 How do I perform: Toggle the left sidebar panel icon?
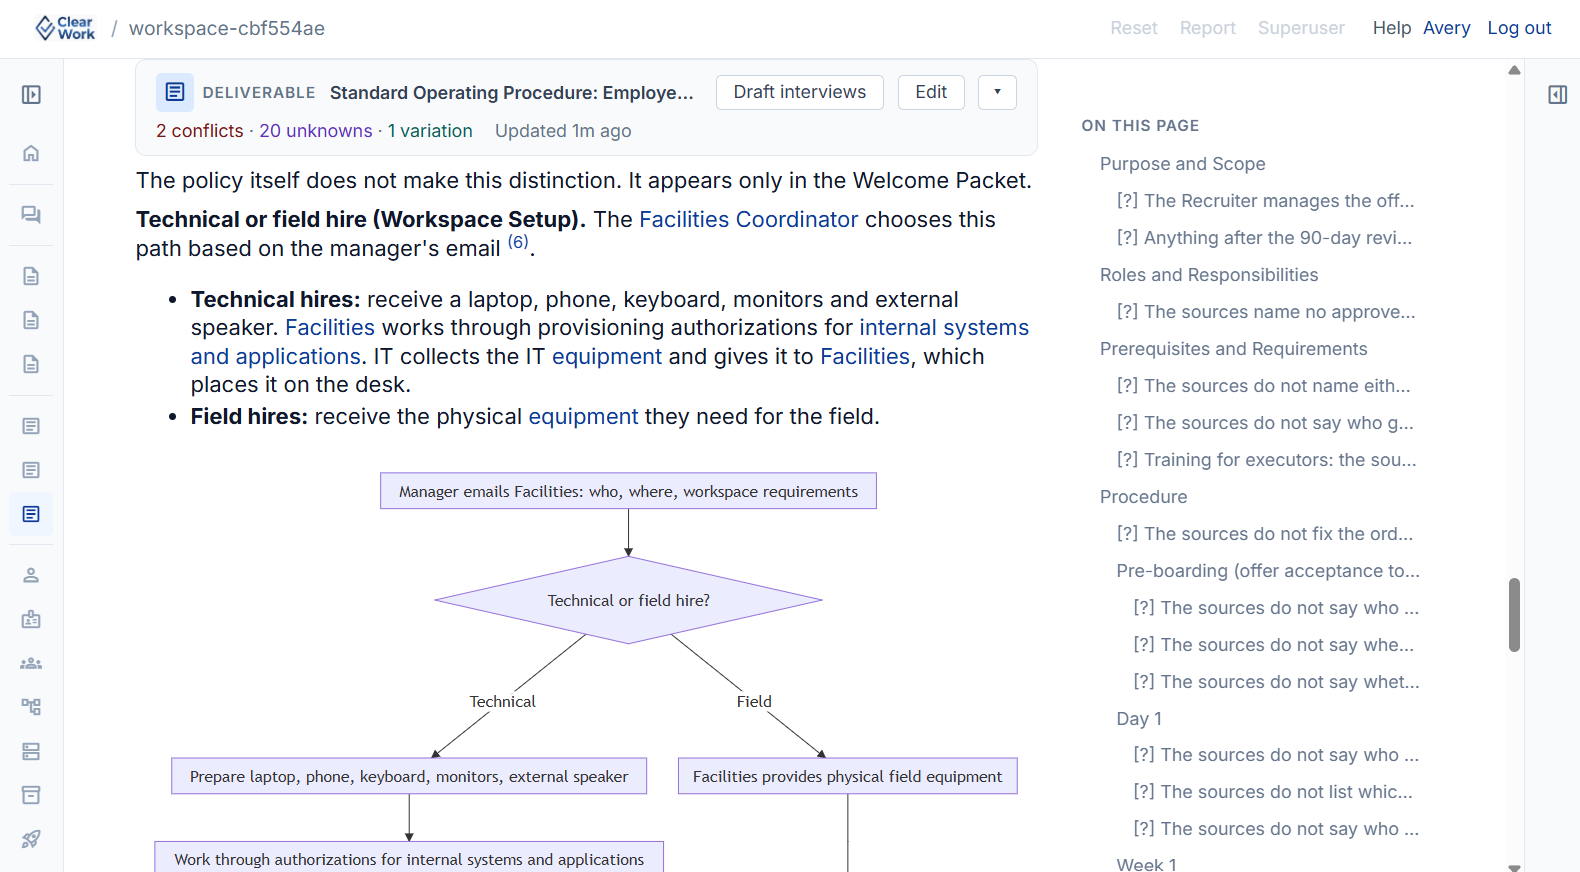[31, 95]
